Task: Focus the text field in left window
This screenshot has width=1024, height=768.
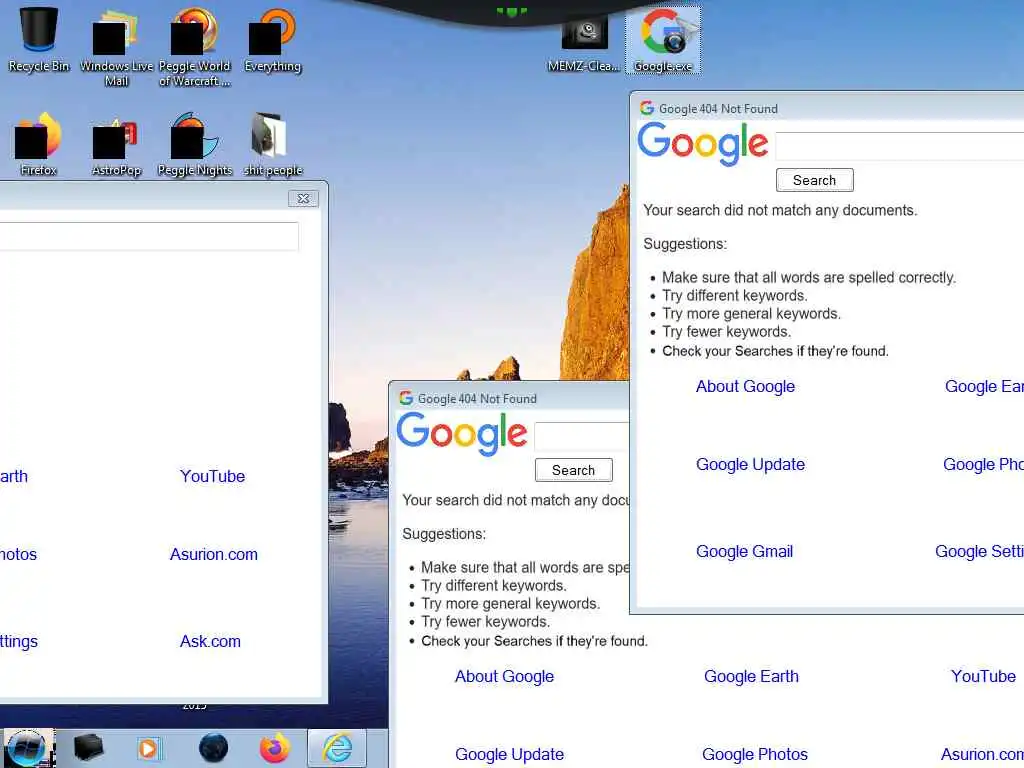Action: pos(149,236)
